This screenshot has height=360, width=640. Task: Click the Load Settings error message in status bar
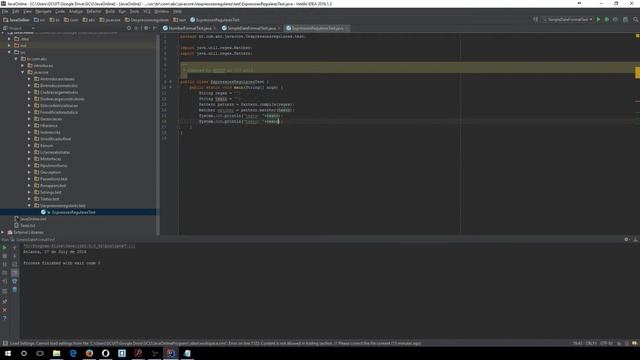tap(215, 343)
